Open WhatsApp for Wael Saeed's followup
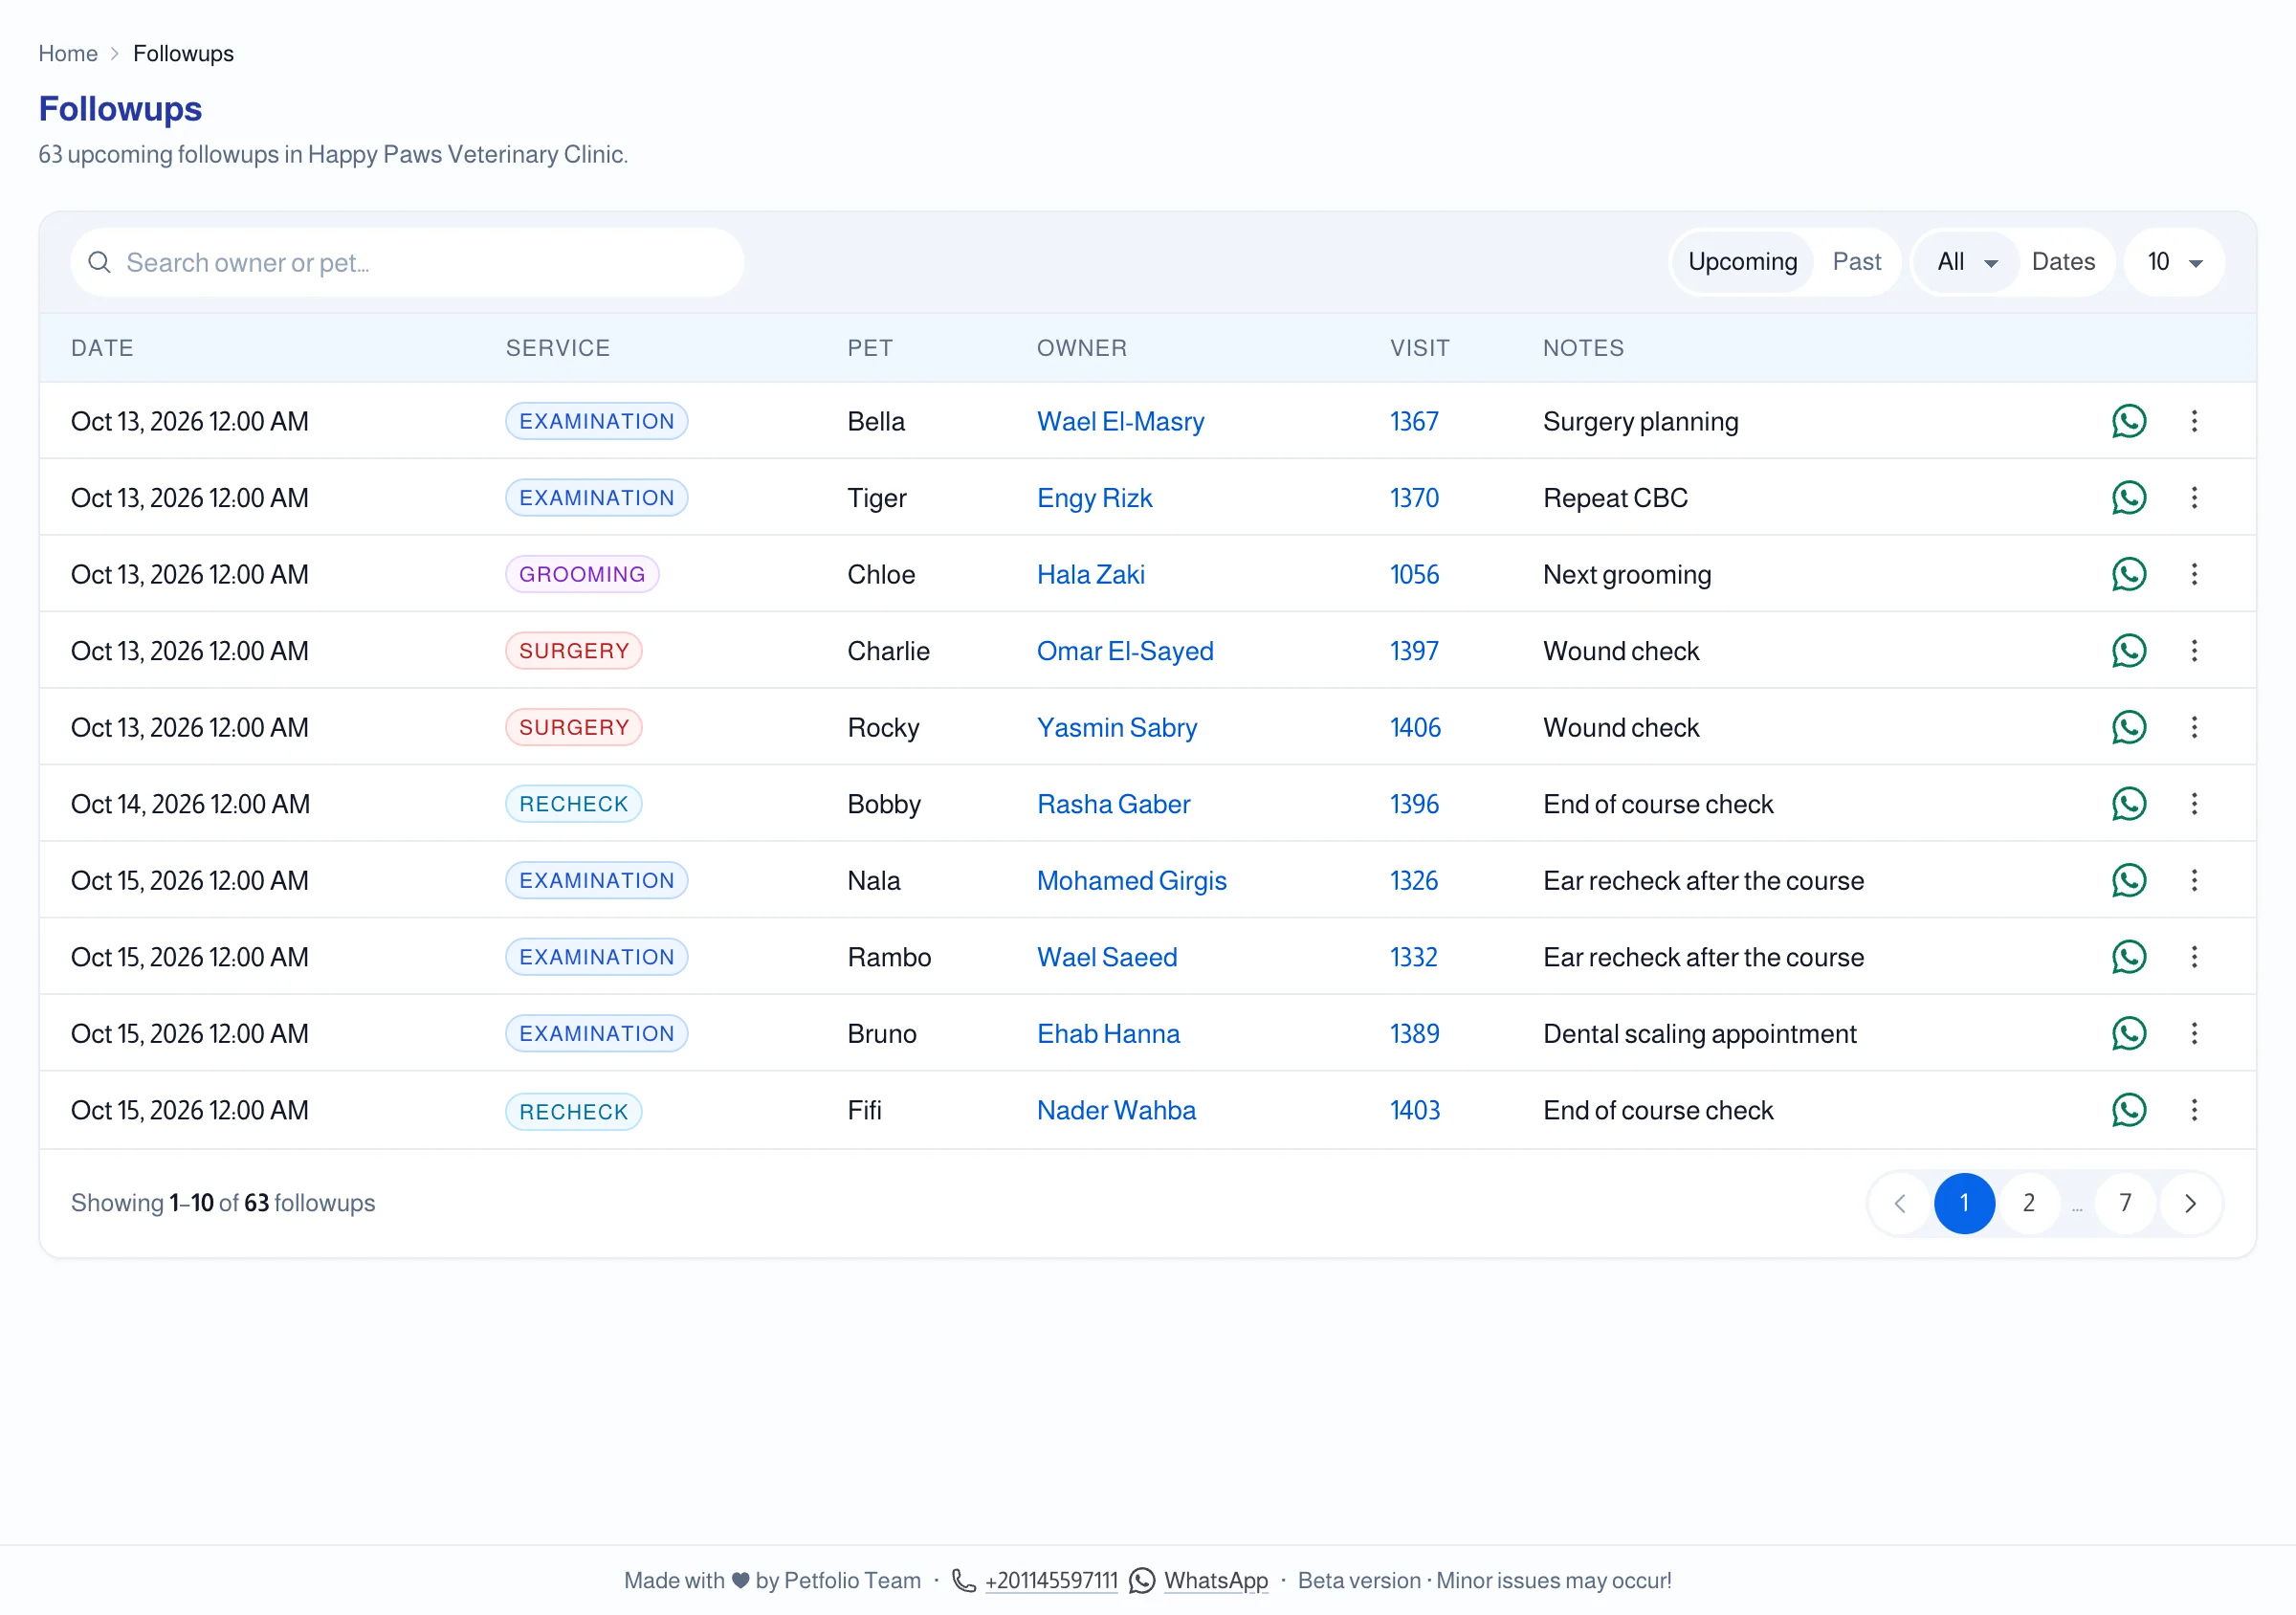 tap(2128, 957)
